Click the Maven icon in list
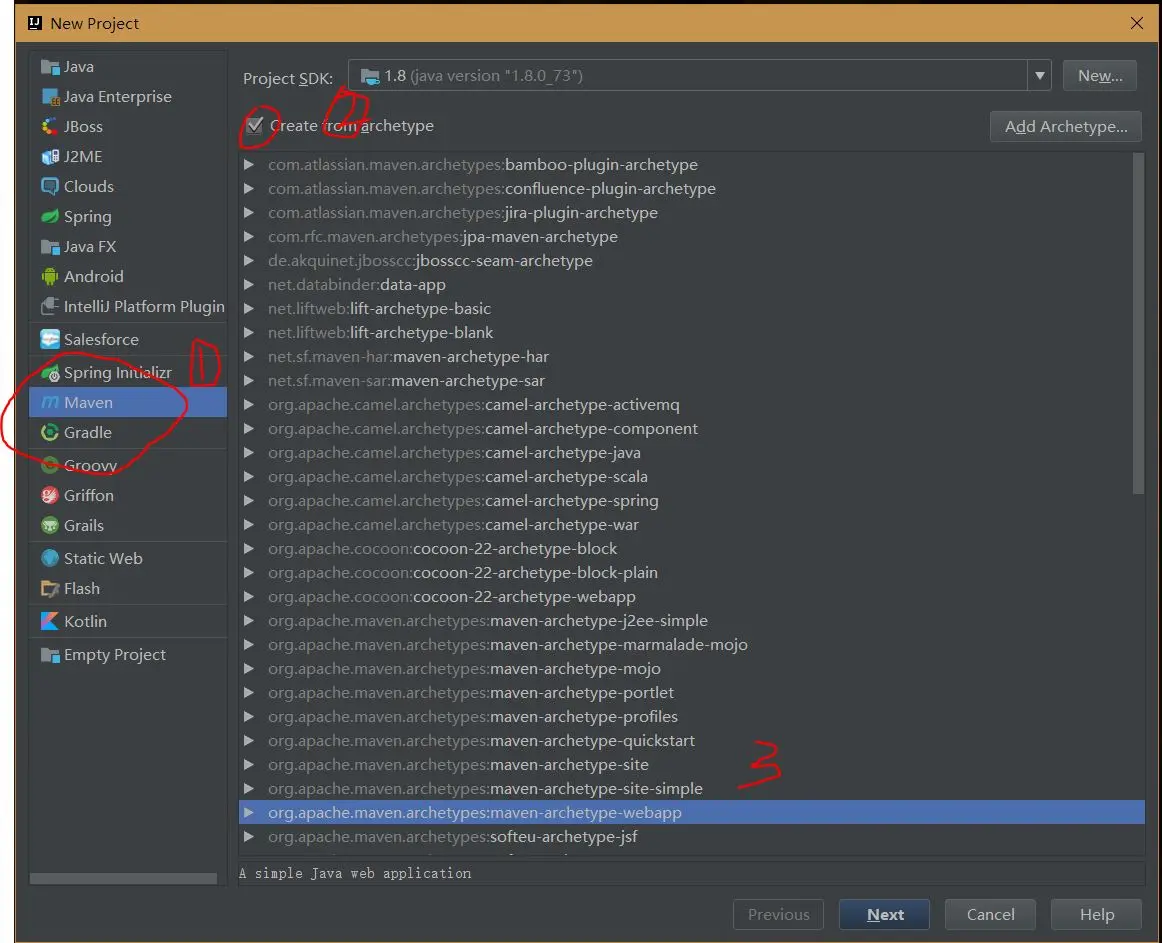The width and height of the screenshot is (1162, 943). pos(50,403)
